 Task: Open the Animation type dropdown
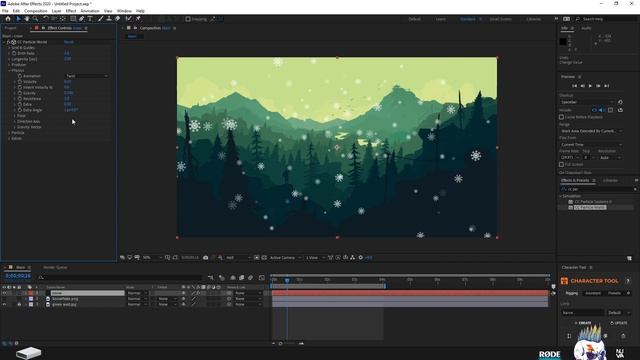point(87,76)
